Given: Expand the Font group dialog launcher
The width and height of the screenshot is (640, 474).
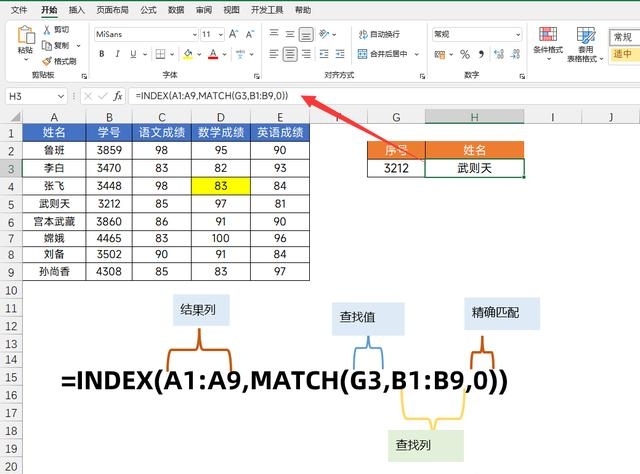Looking at the screenshot, I should click(x=256, y=76).
